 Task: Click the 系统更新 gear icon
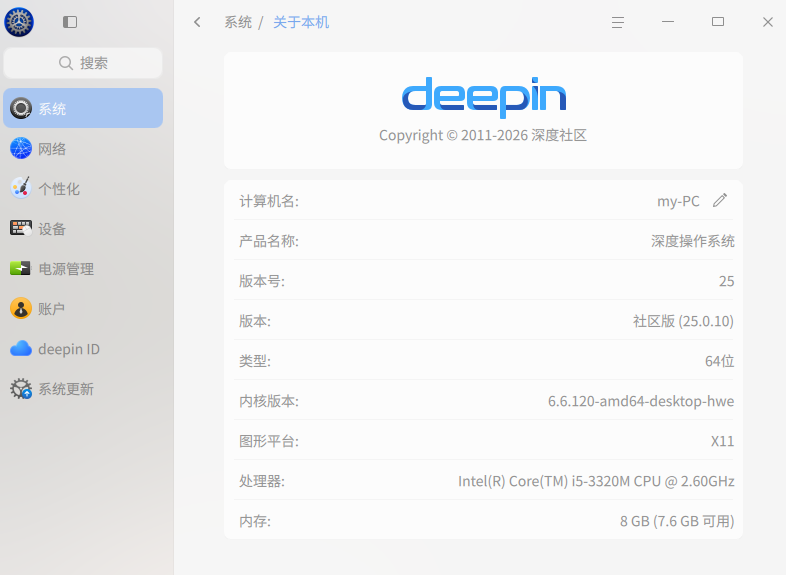21,389
